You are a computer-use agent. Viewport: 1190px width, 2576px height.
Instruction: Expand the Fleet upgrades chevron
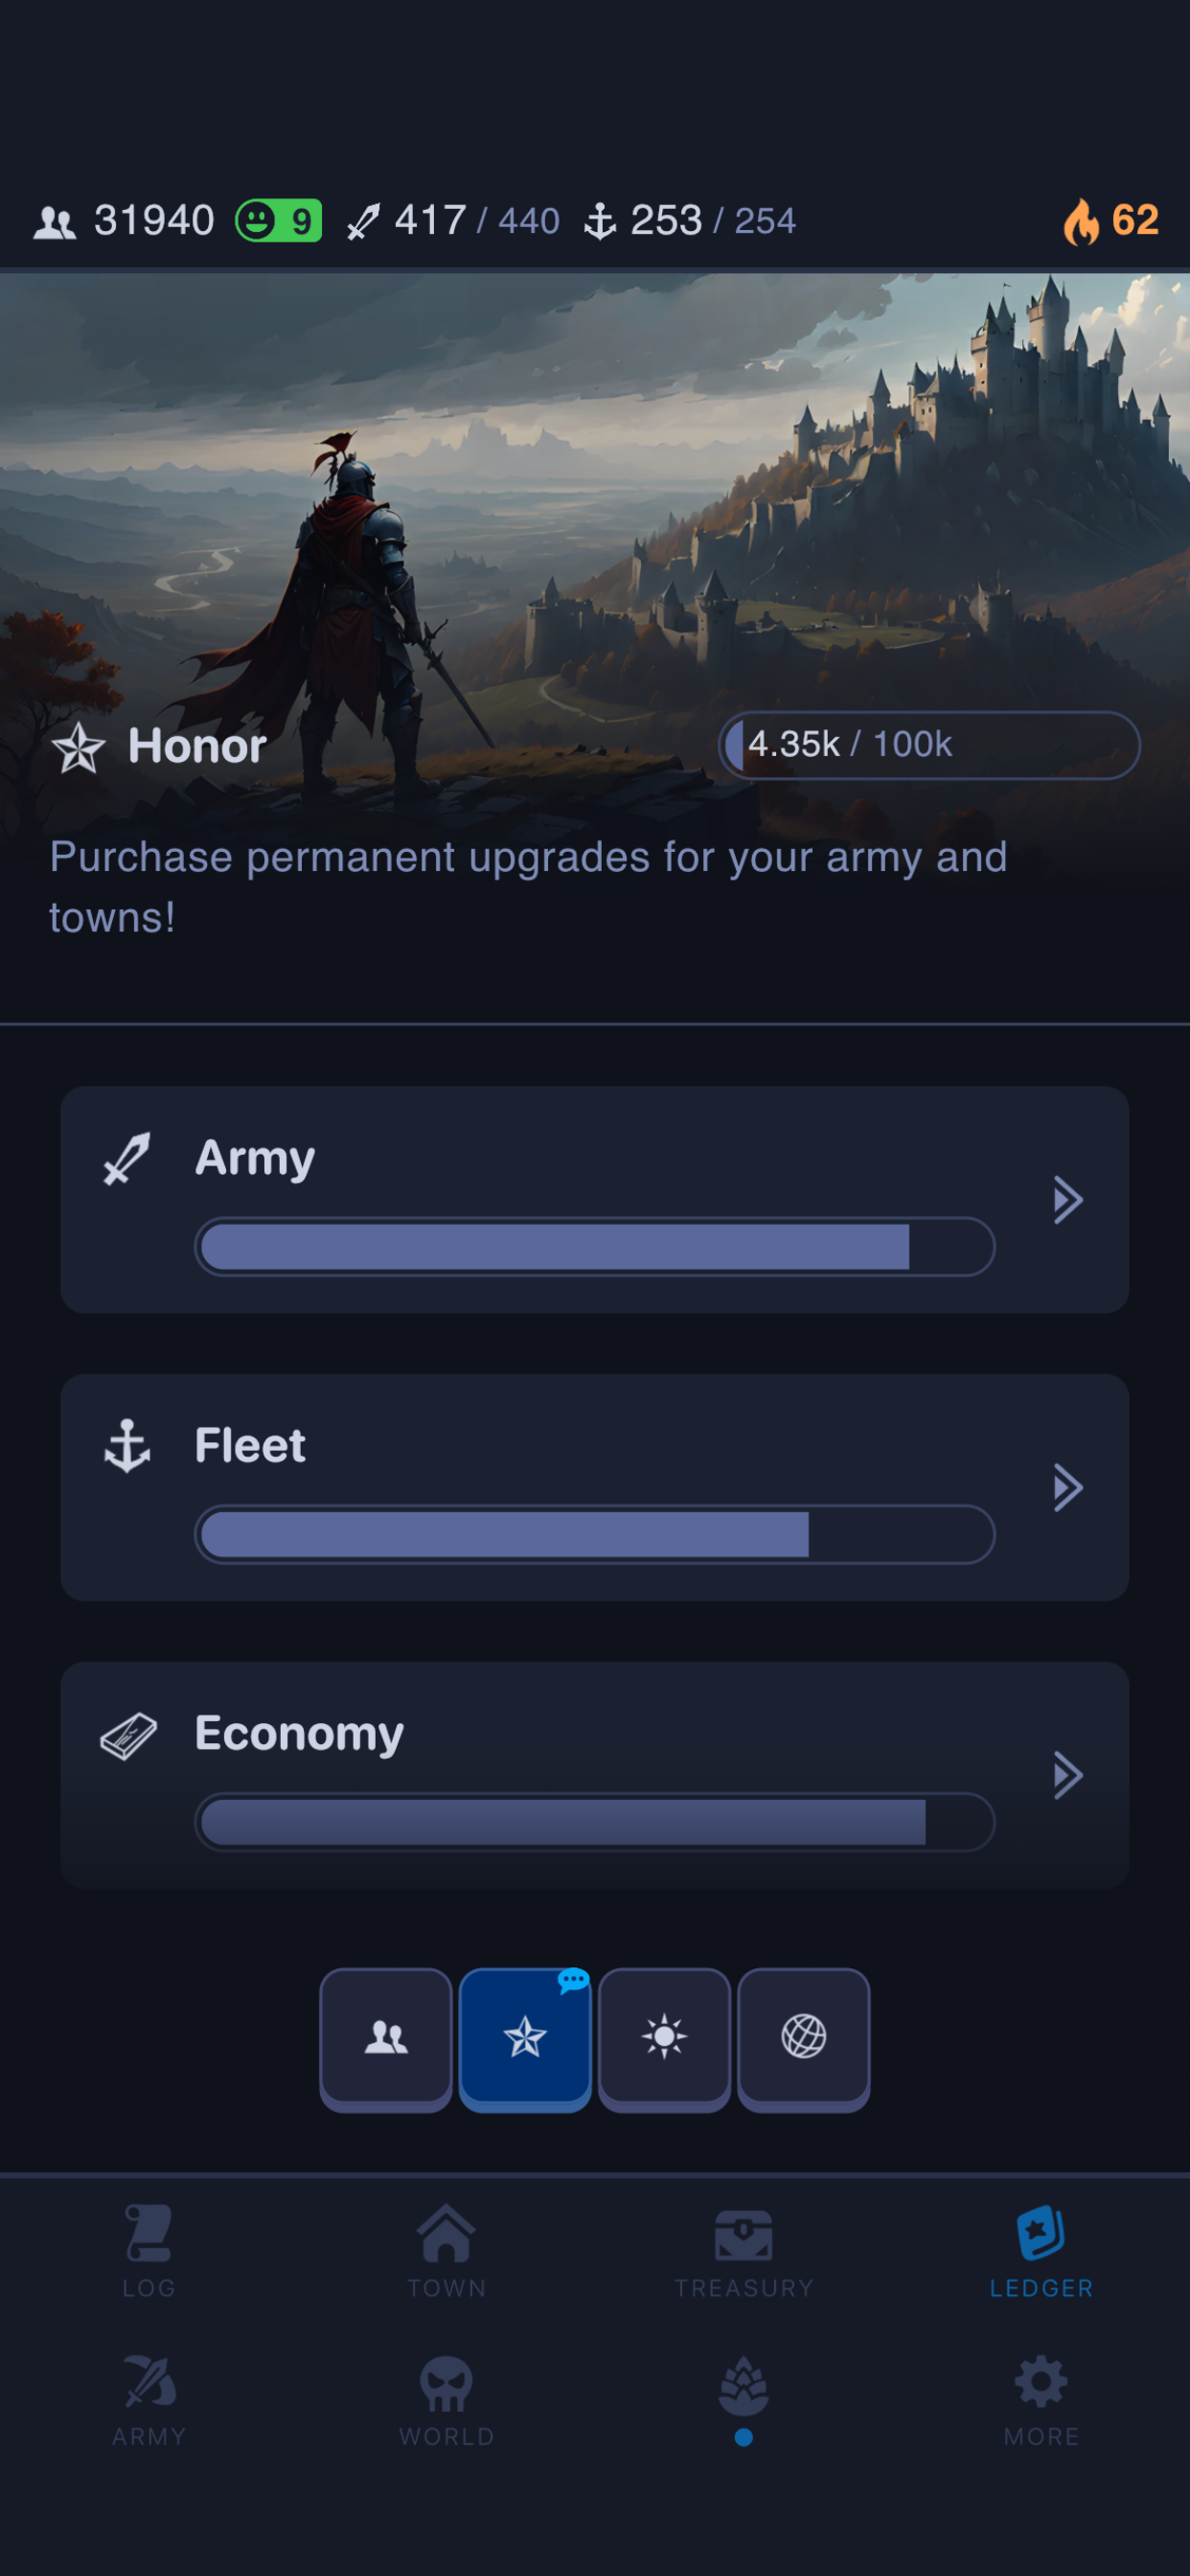click(1068, 1488)
